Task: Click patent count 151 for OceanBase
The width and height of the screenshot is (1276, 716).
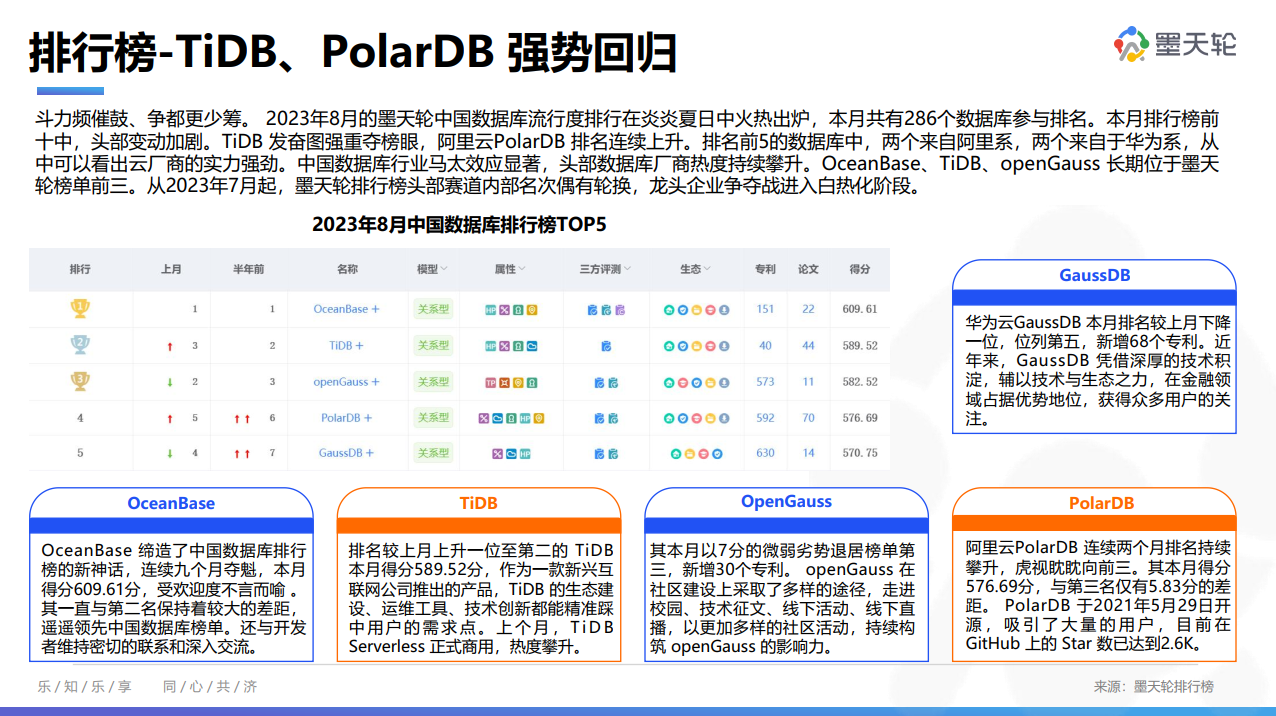Action: point(765,309)
